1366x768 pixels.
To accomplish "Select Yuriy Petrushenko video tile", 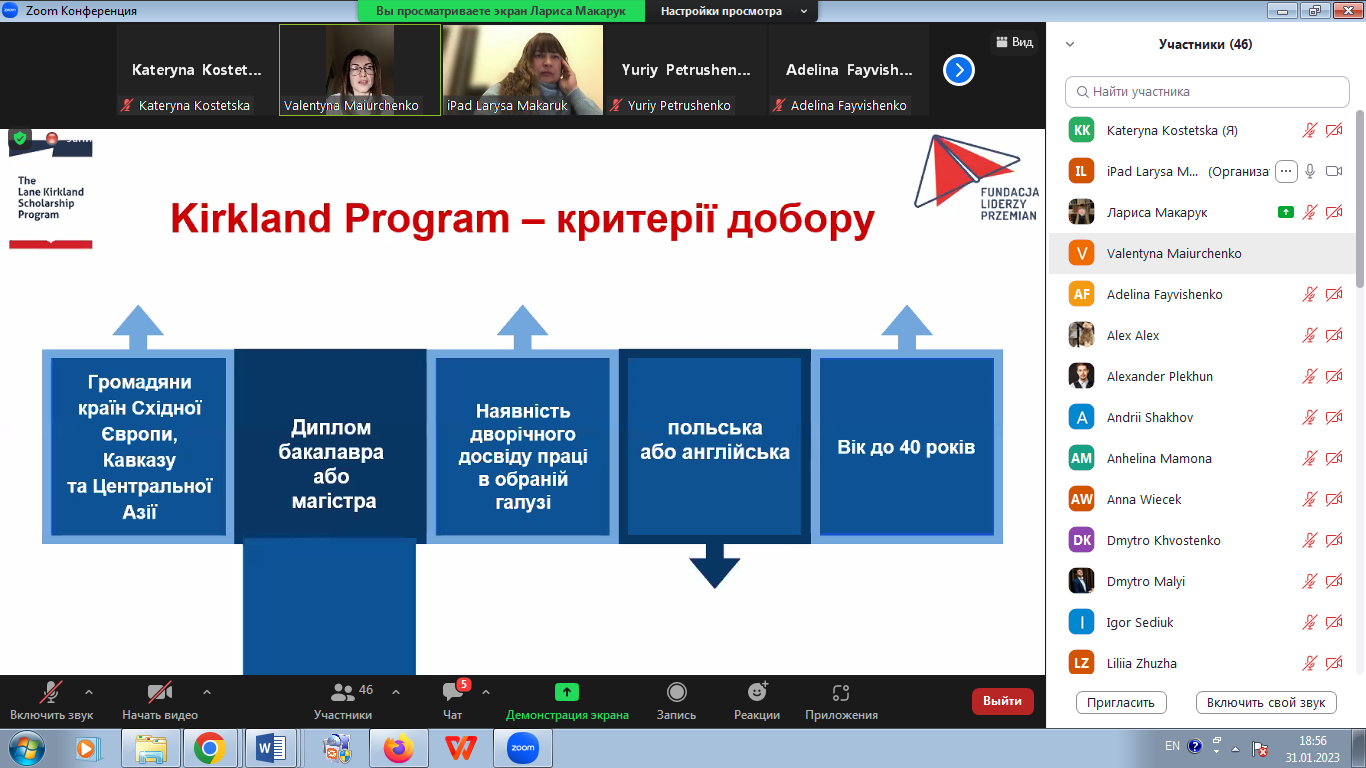I will coord(686,70).
